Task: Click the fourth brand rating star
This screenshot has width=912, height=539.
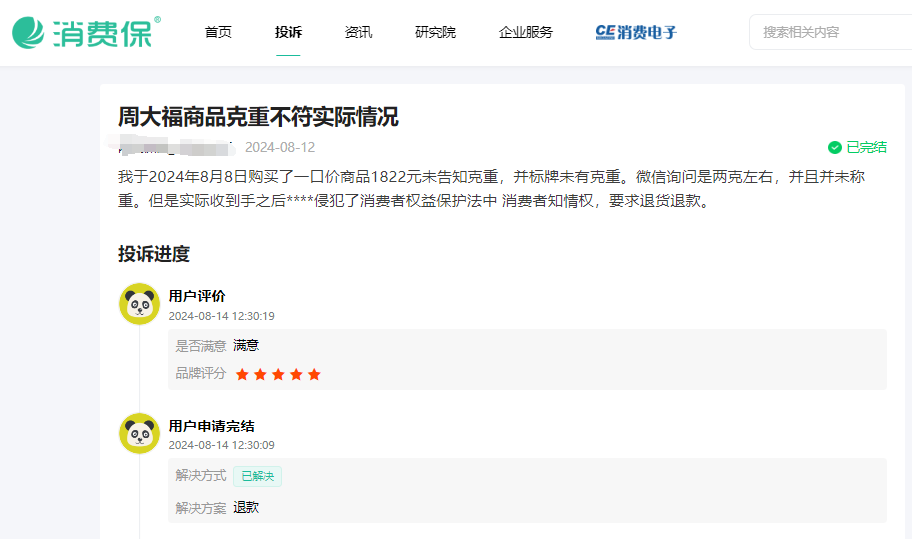Action: 296,374
